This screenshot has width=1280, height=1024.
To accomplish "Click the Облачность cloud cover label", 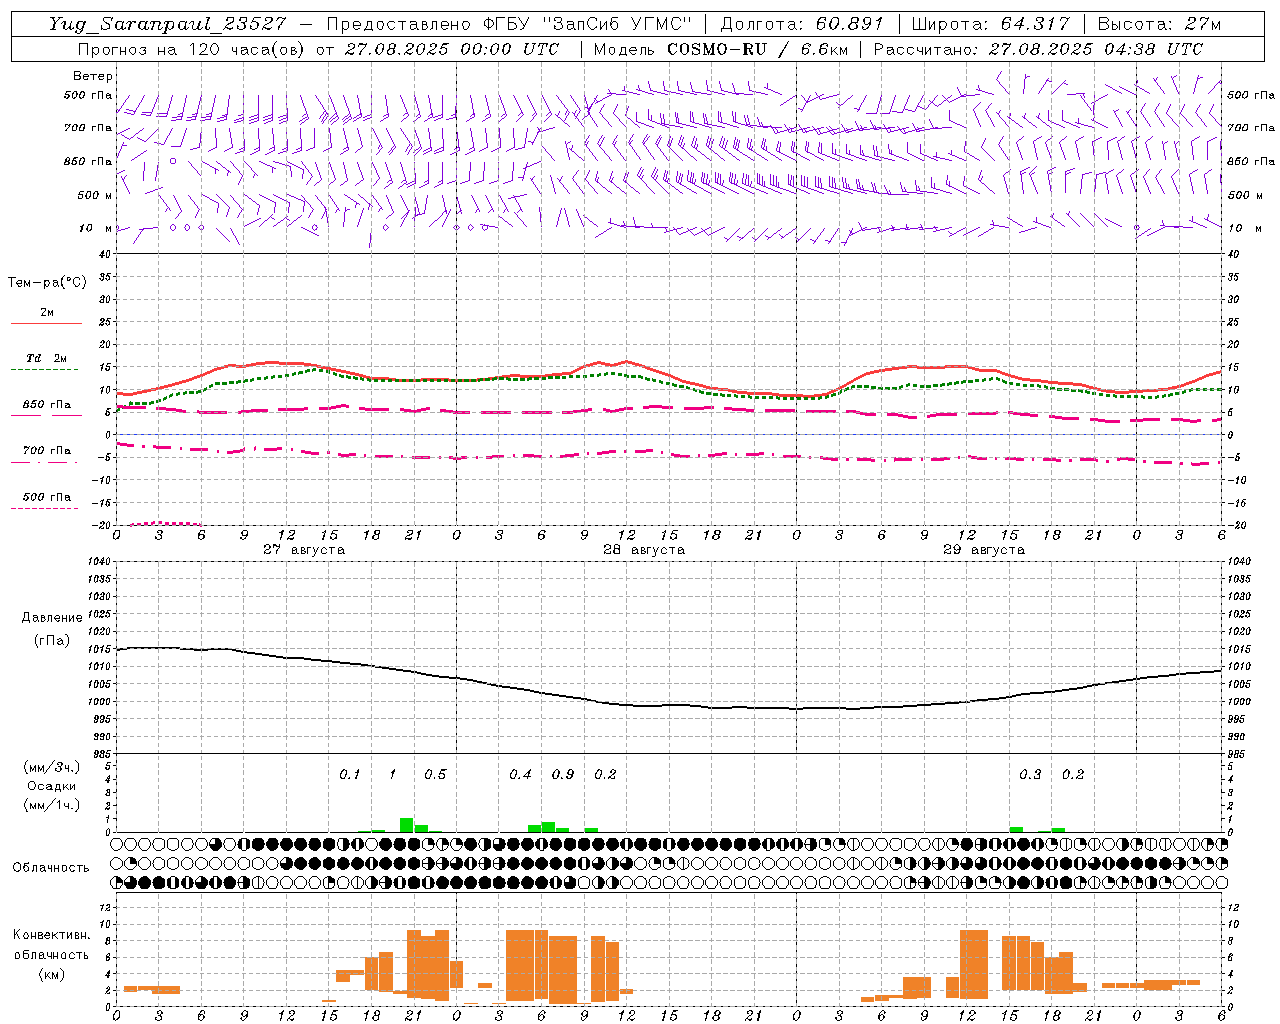I will point(51,868).
